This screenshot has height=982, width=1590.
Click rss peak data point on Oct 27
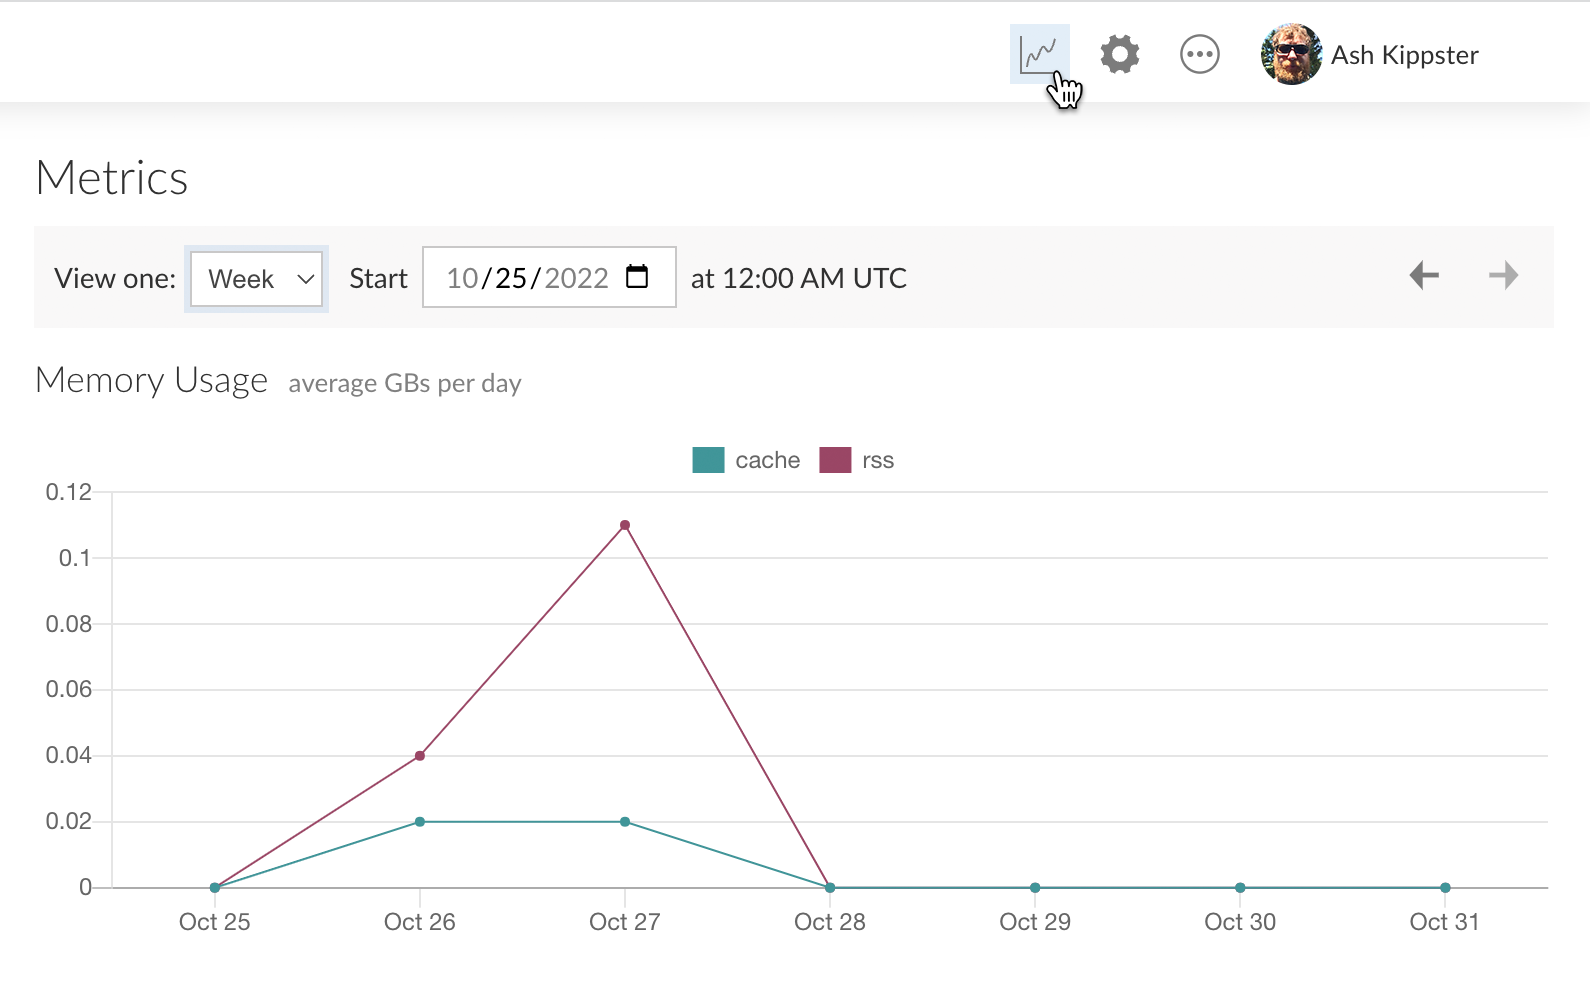pyautogui.click(x=625, y=525)
